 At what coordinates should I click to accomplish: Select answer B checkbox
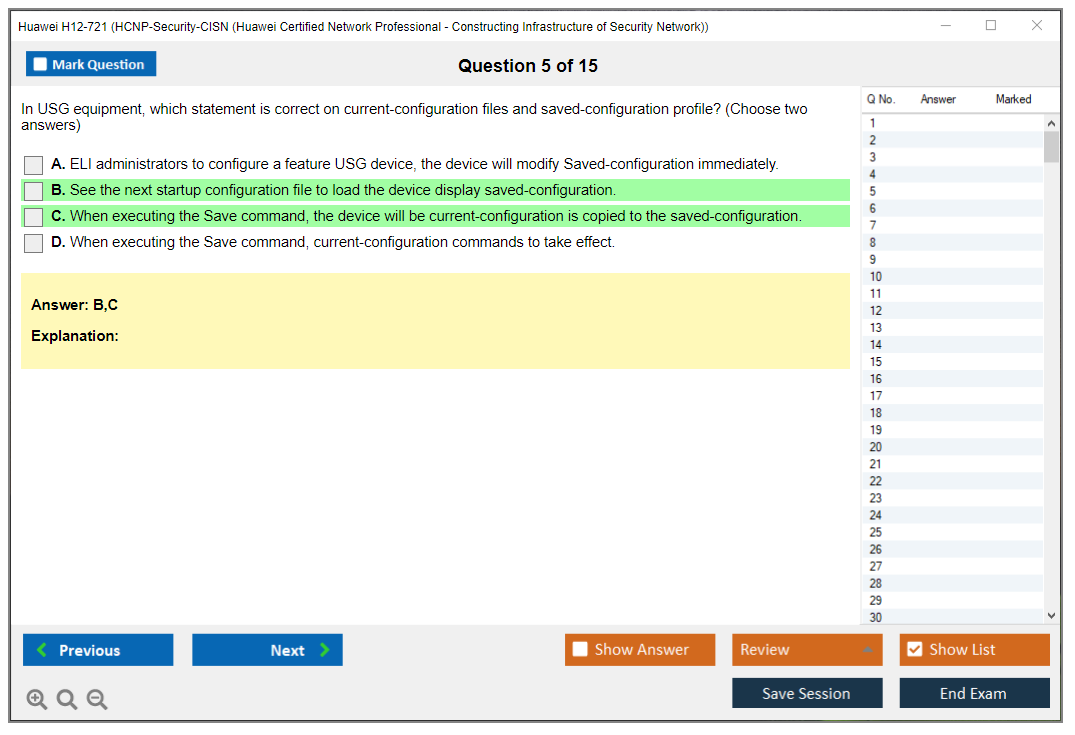point(33,191)
